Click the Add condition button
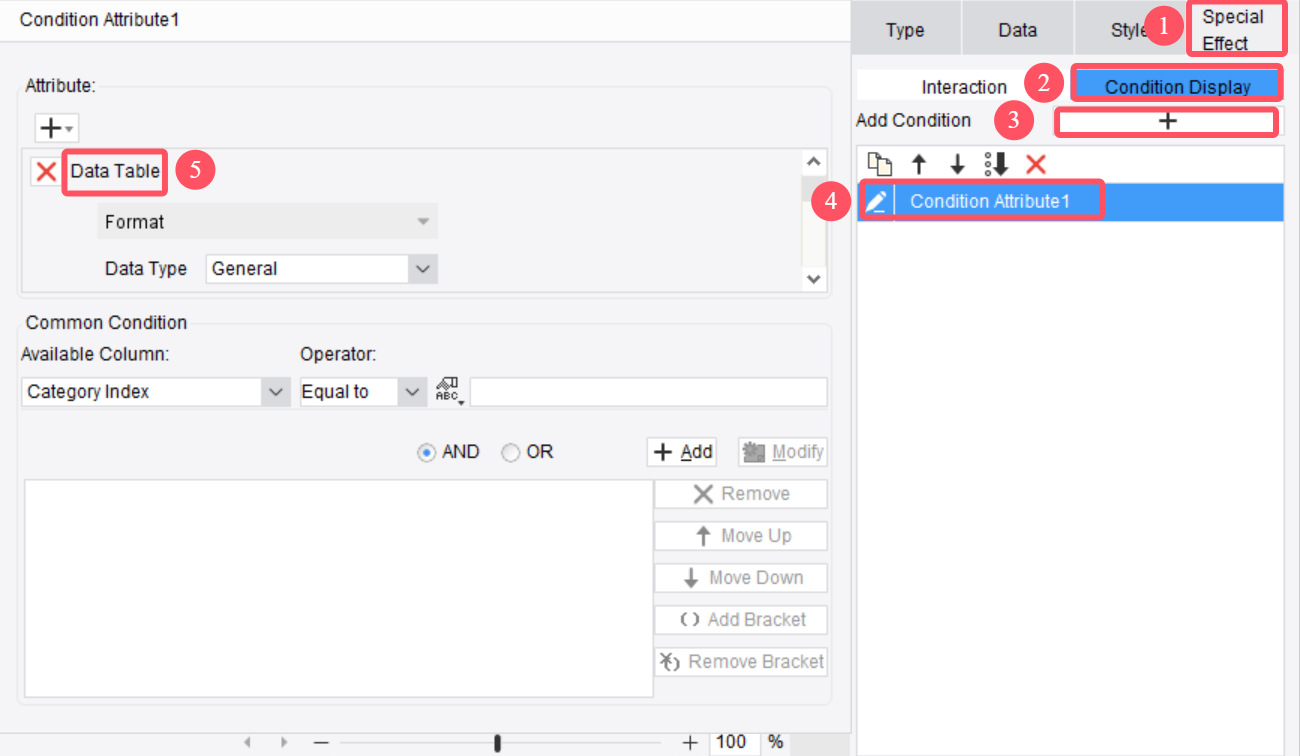The width and height of the screenshot is (1300, 756). pyautogui.click(x=683, y=452)
